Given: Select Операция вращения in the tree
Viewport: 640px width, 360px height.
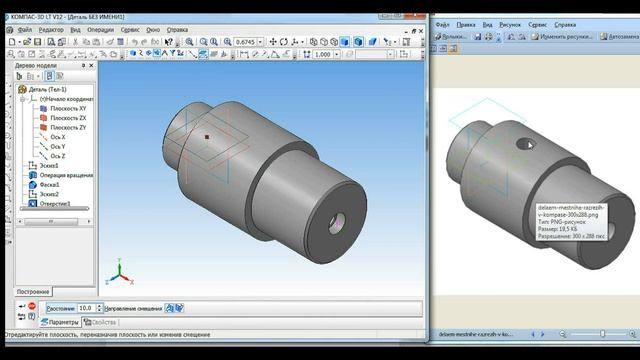Looking at the screenshot, I should pyautogui.click(x=66, y=175).
